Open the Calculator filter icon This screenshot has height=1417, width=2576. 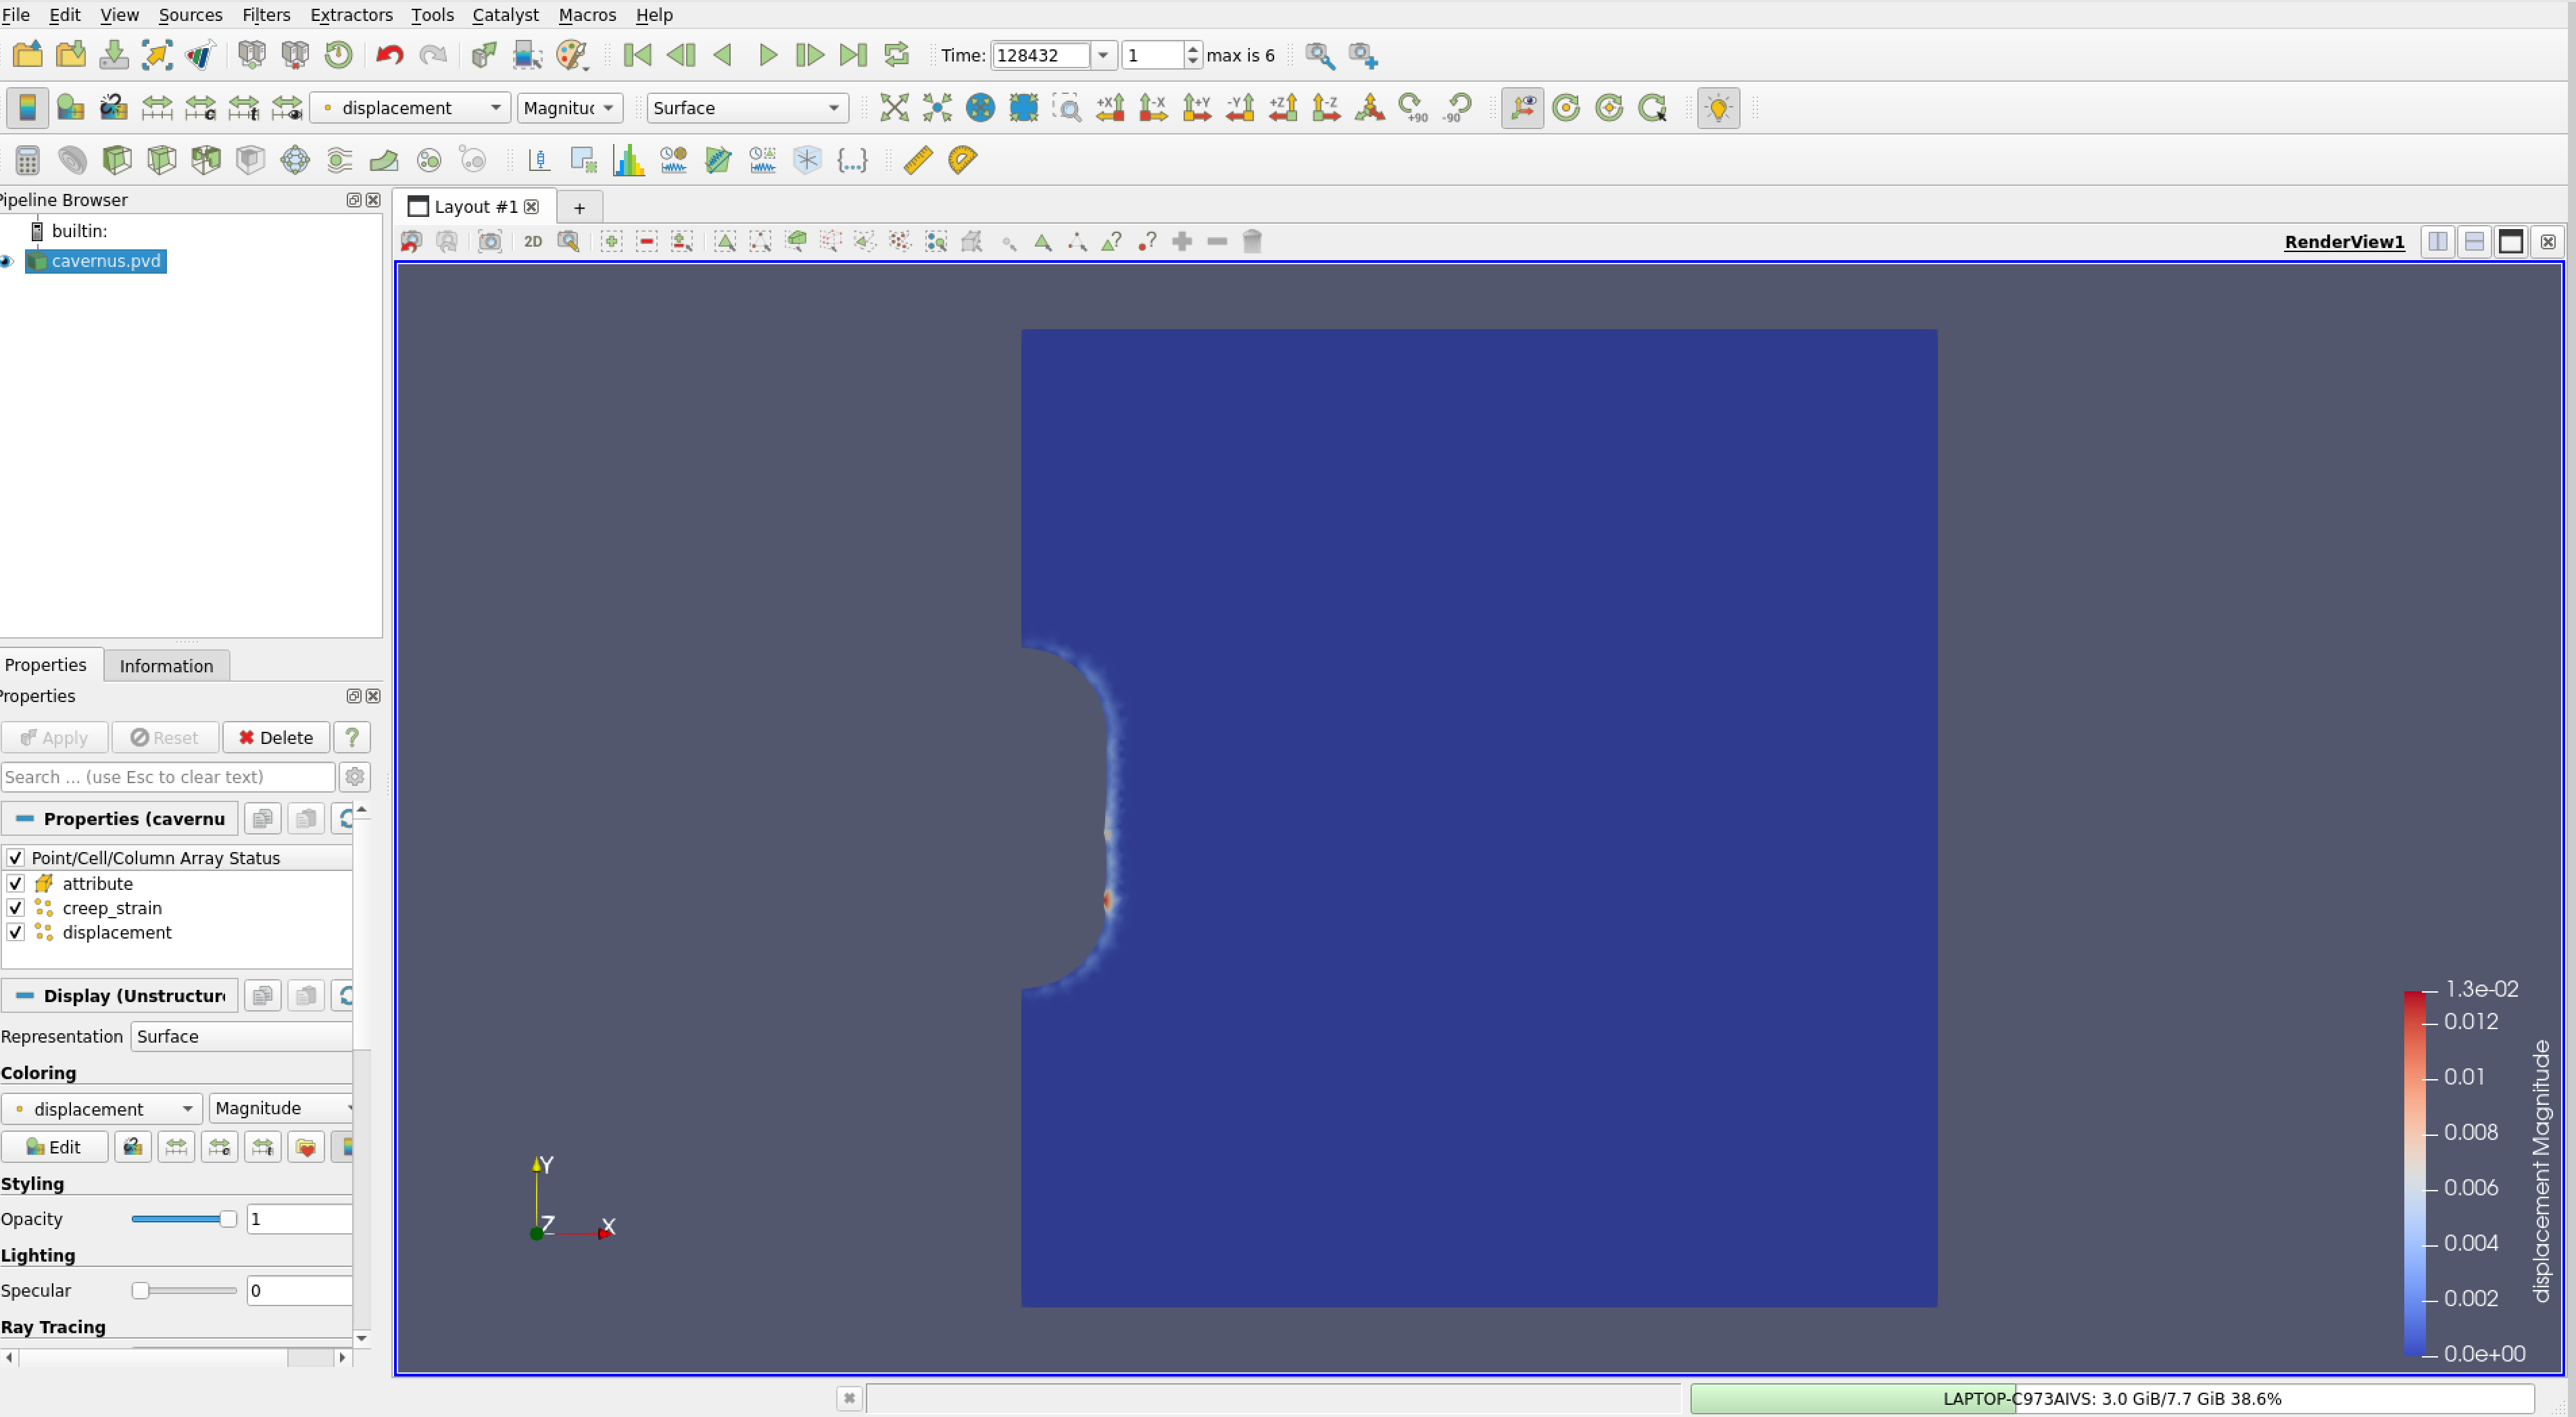(27, 160)
